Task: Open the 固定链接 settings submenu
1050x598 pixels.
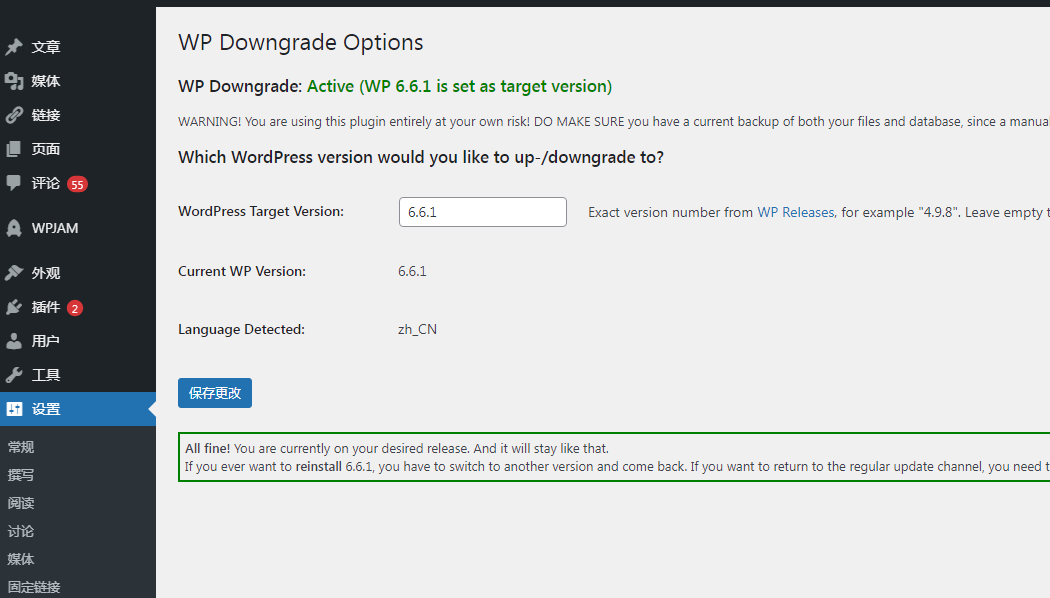Action: (x=34, y=587)
